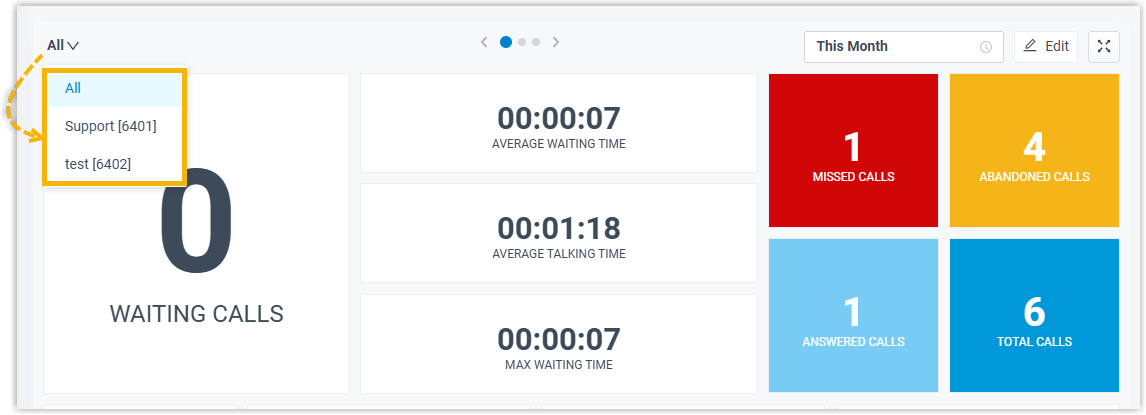Select the first pagination dot
Image resolution: width=1146 pixels, height=415 pixels.
pyautogui.click(x=506, y=42)
